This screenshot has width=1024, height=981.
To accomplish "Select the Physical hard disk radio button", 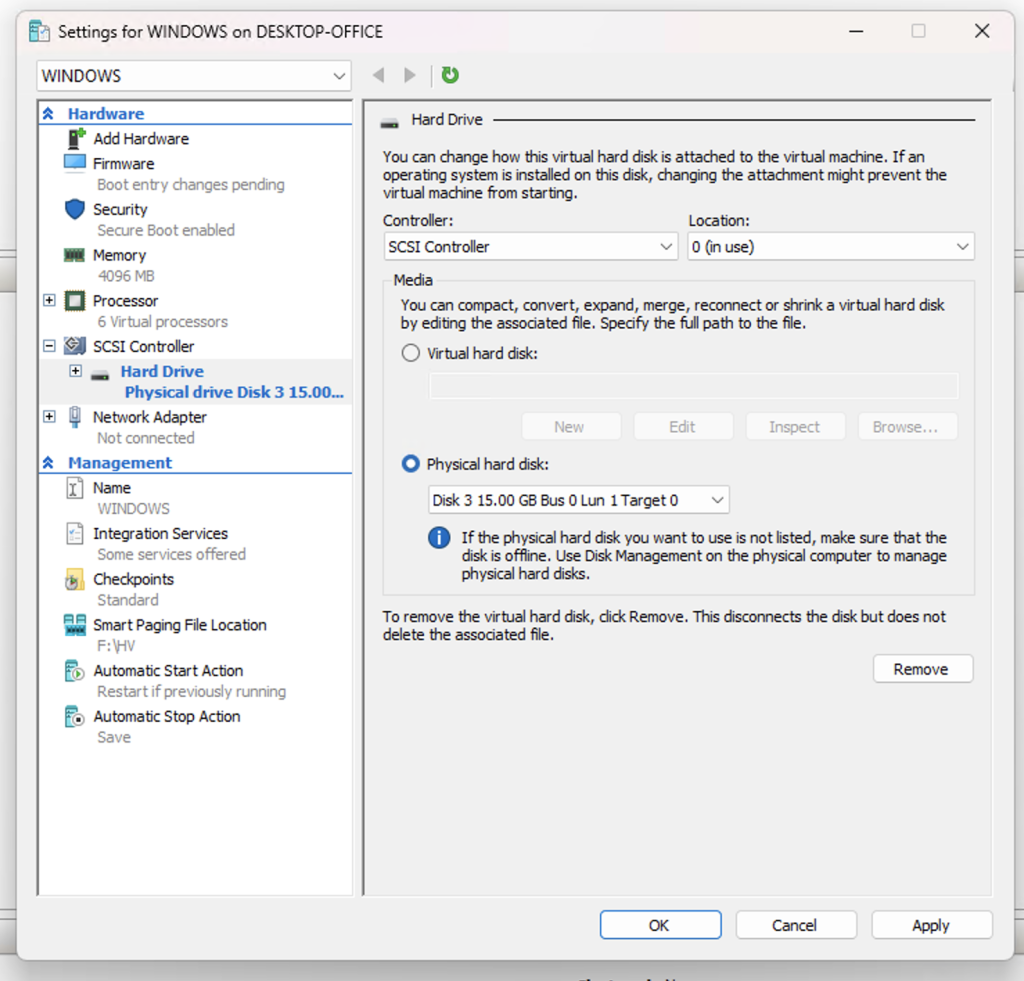I will pos(410,464).
